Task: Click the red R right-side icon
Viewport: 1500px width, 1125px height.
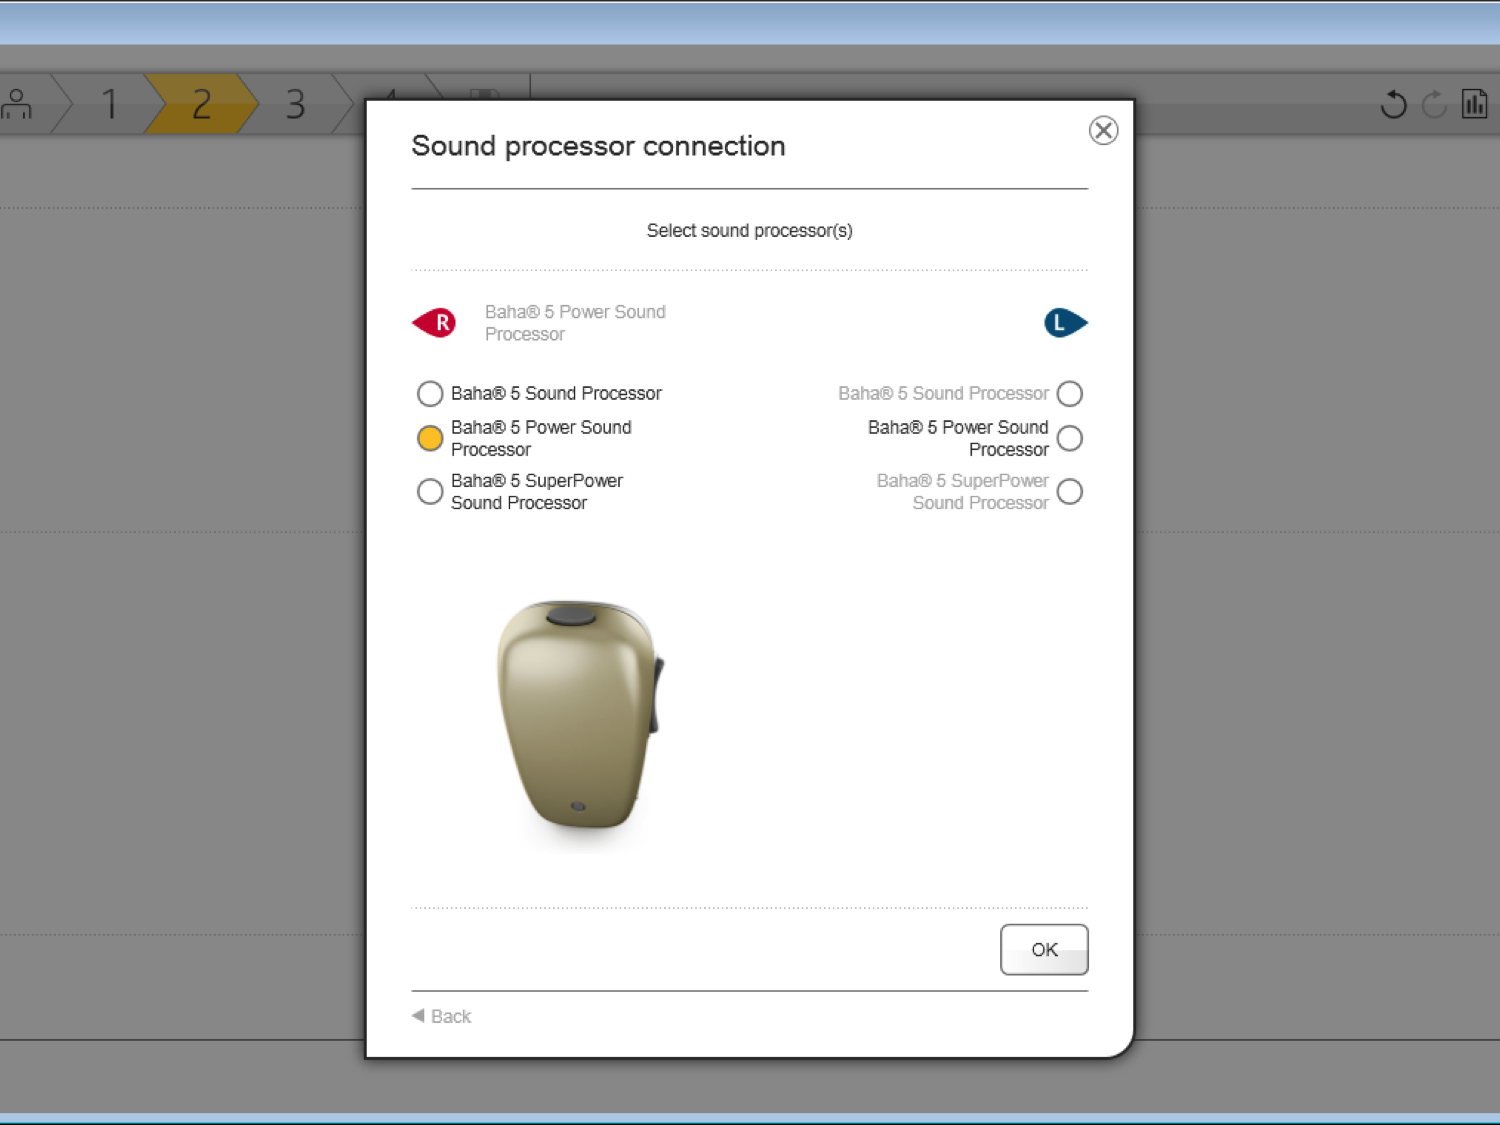Action: pyautogui.click(x=434, y=323)
